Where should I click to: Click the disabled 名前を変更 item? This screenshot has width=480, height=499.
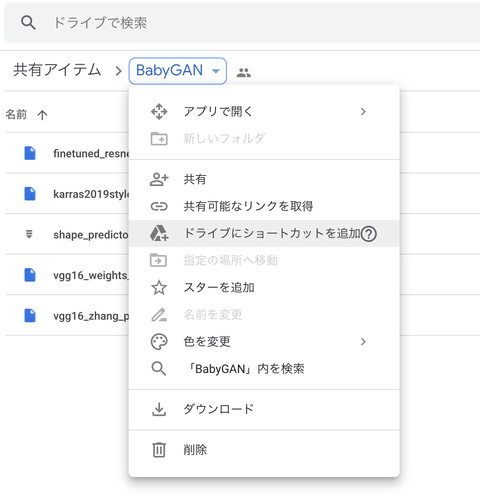264,315
